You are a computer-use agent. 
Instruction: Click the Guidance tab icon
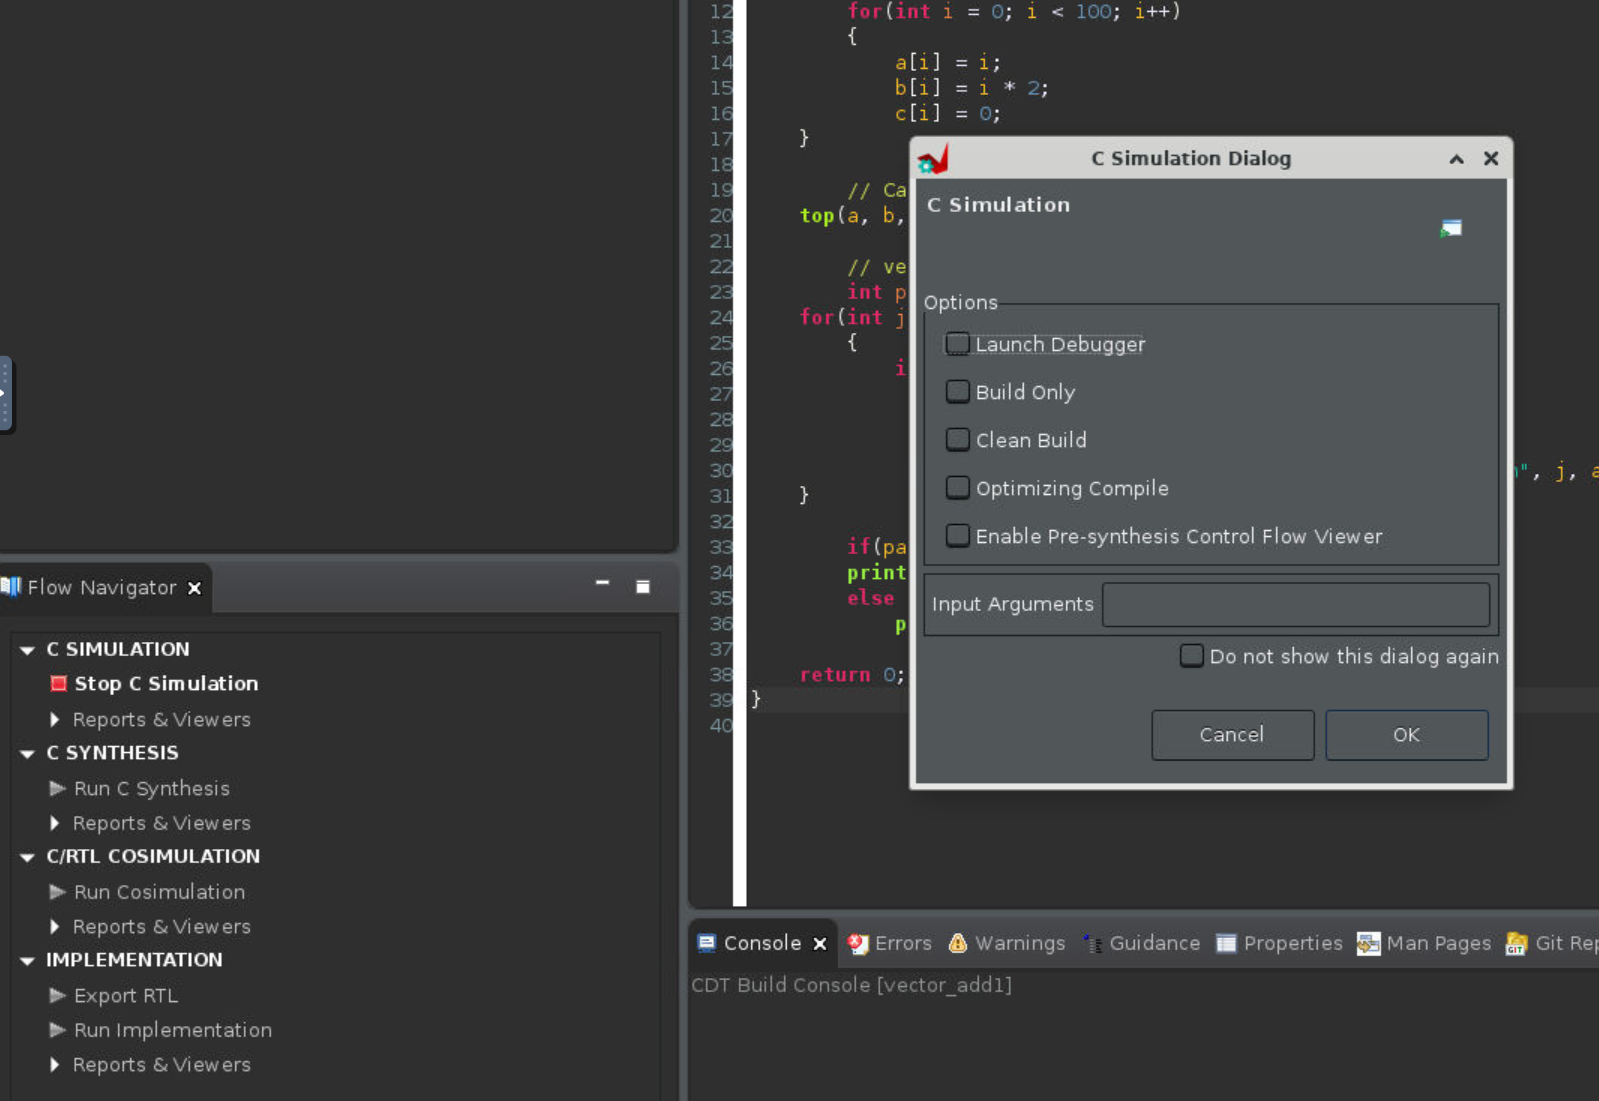point(1093,943)
